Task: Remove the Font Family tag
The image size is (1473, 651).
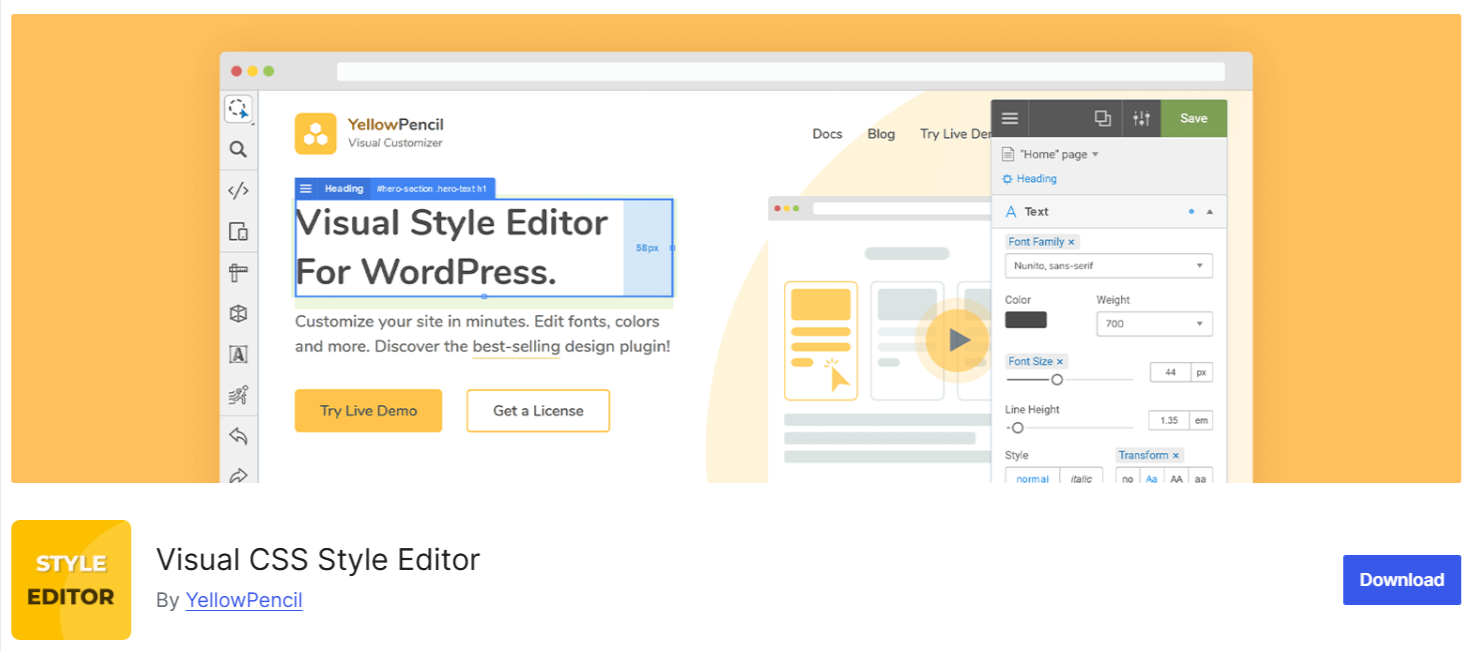Action: [1071, 242]
